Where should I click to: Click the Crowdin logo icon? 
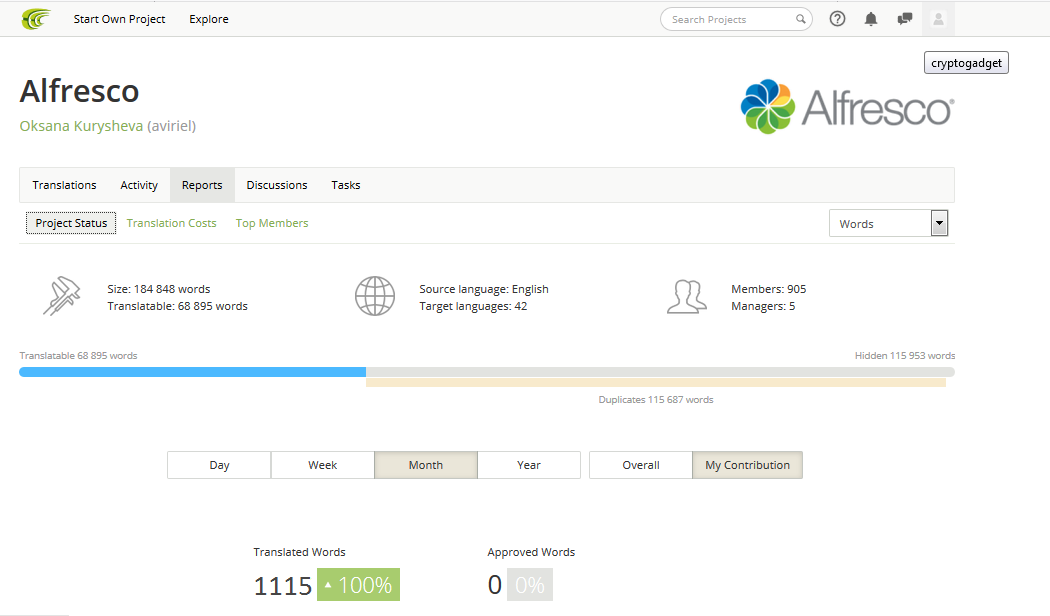36,19
